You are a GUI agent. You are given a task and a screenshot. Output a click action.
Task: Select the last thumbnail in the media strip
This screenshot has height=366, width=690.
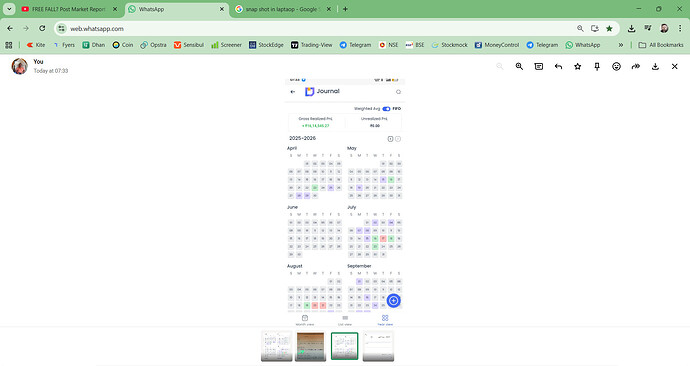[x=378, y=346]
